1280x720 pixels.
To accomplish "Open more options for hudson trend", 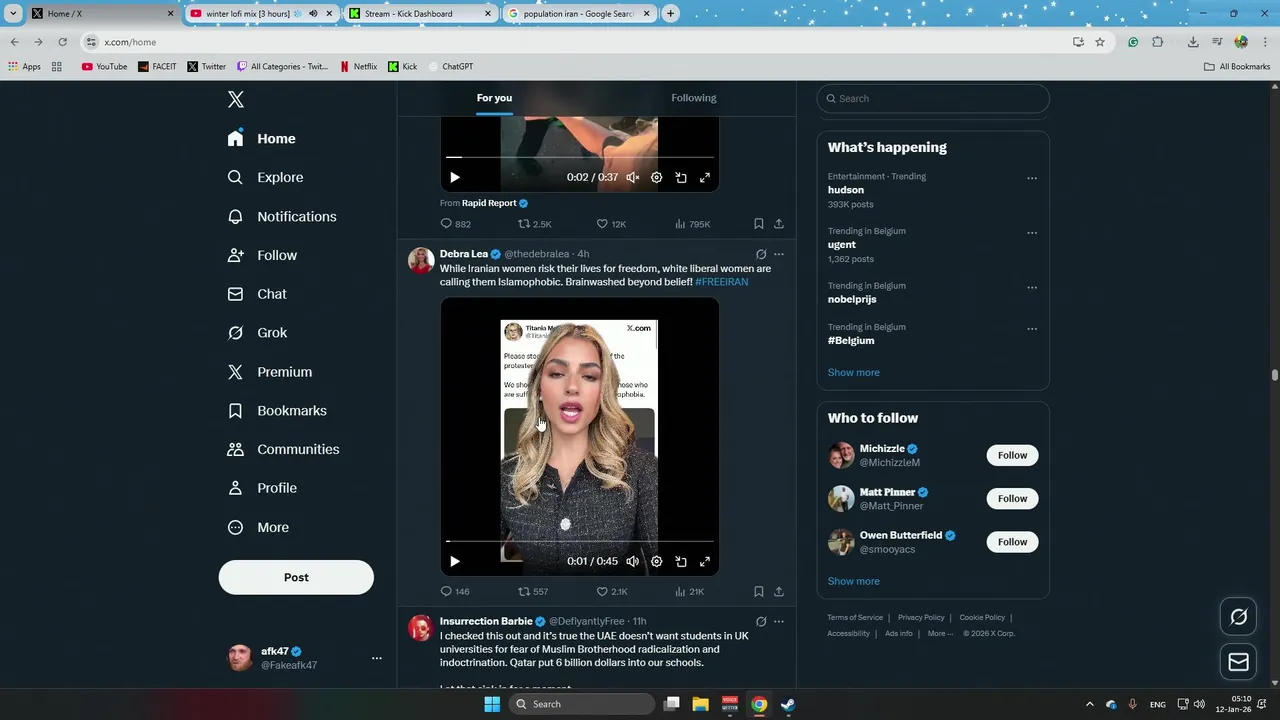I will point(1032,178).
